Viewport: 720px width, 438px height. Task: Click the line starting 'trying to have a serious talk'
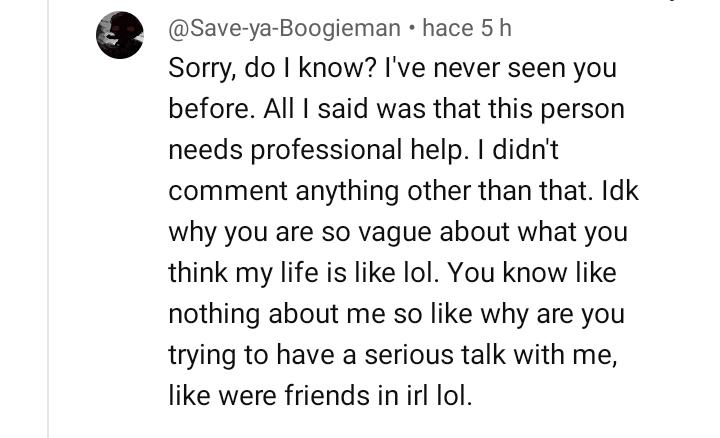pyautogui.click(x=393, y=355)
